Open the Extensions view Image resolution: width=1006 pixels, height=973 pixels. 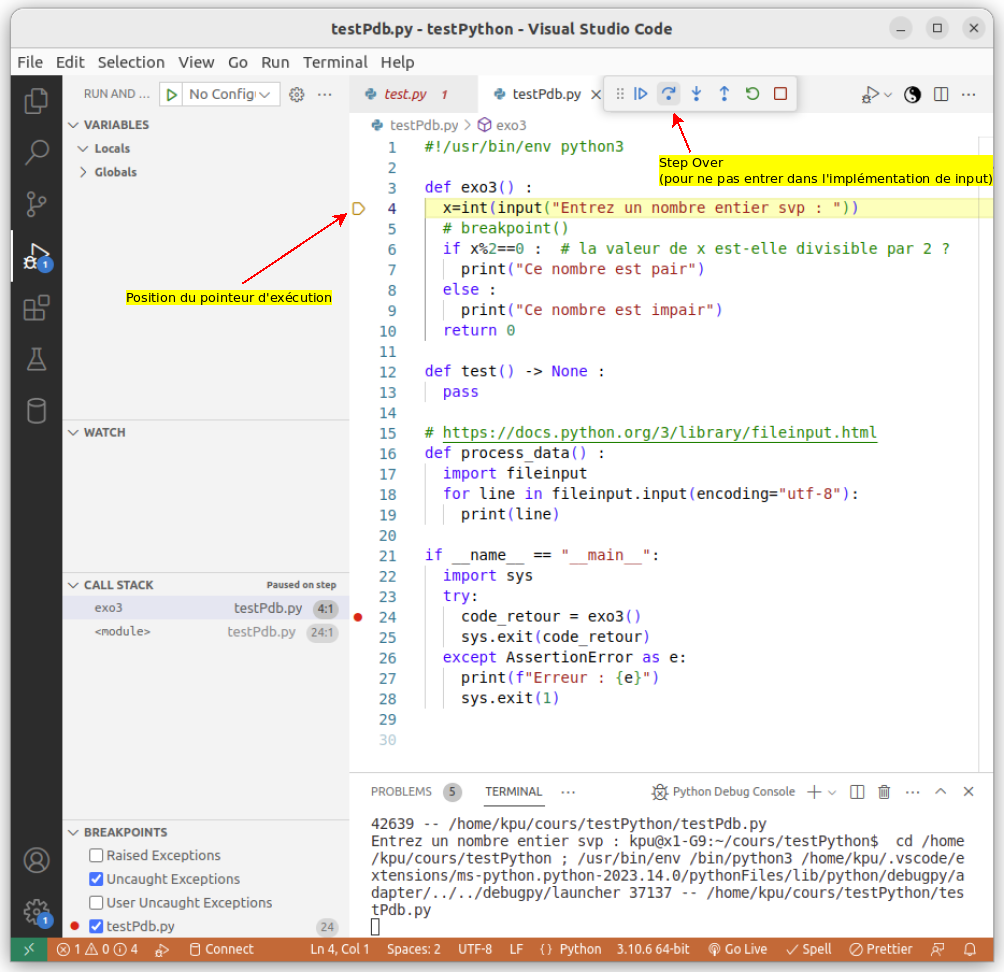click(x=36, y=308)
